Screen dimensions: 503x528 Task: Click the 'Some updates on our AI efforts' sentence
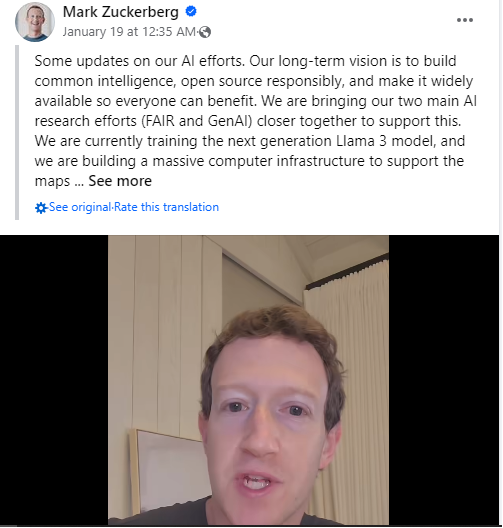click(139, 61)
